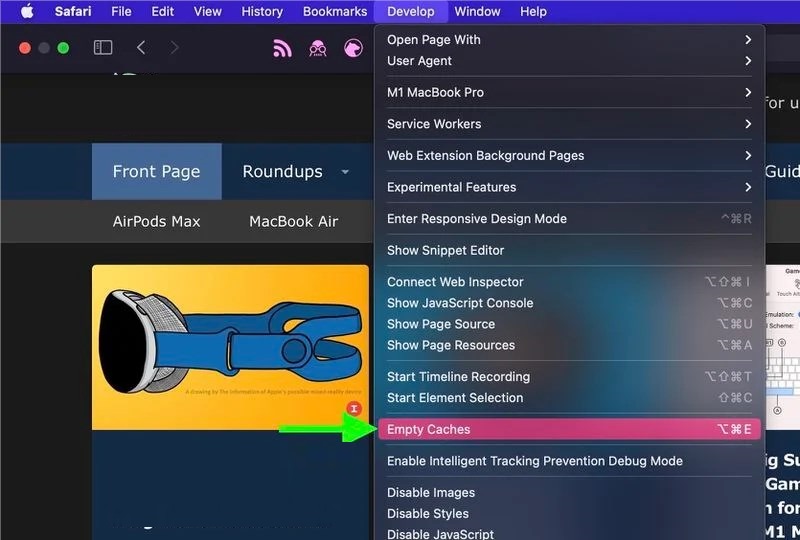This screenshot has width=800, height=540.
Task: Open the Edit menu
Action: [162, 11]
